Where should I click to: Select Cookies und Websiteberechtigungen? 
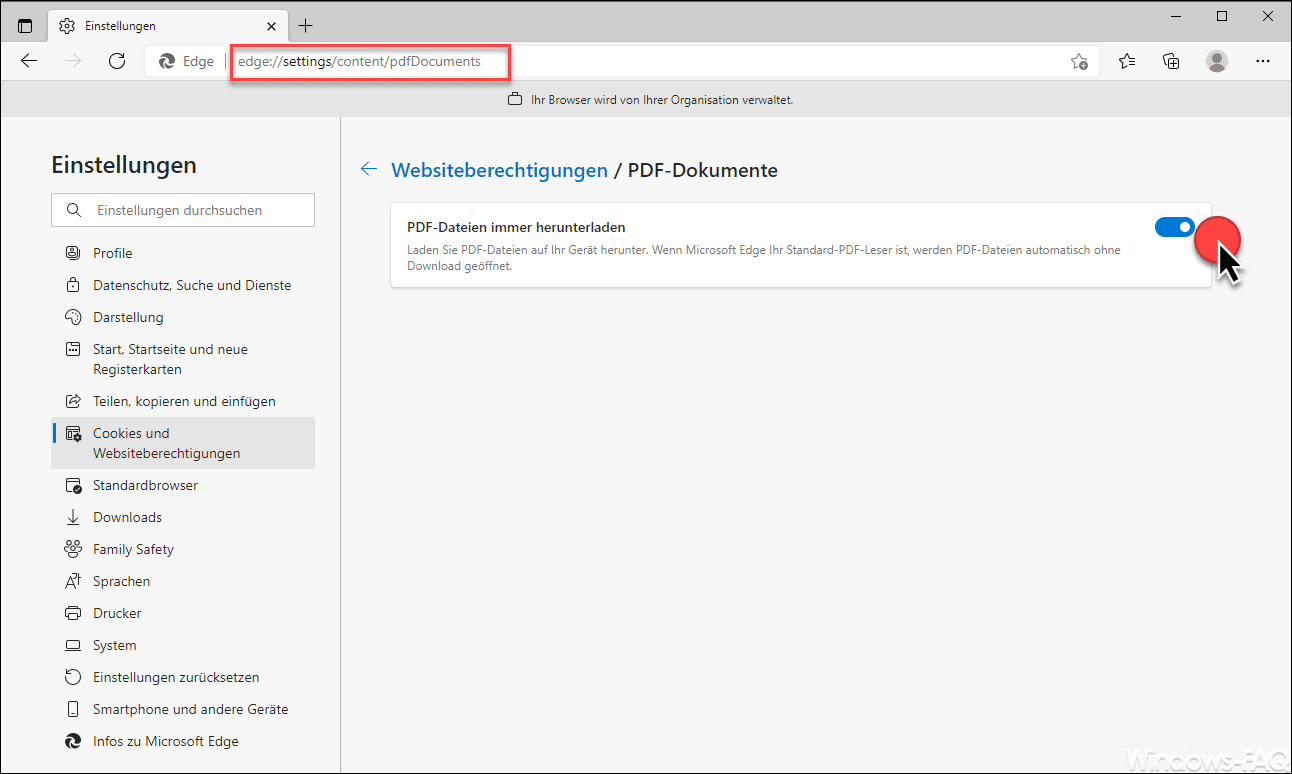183,443
